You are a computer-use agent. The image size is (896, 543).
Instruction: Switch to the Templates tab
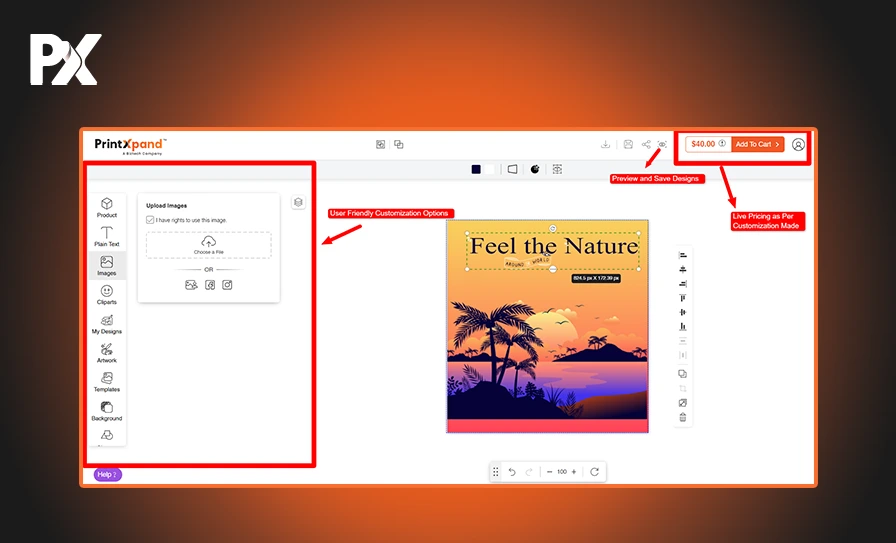(x=107, y=381)
